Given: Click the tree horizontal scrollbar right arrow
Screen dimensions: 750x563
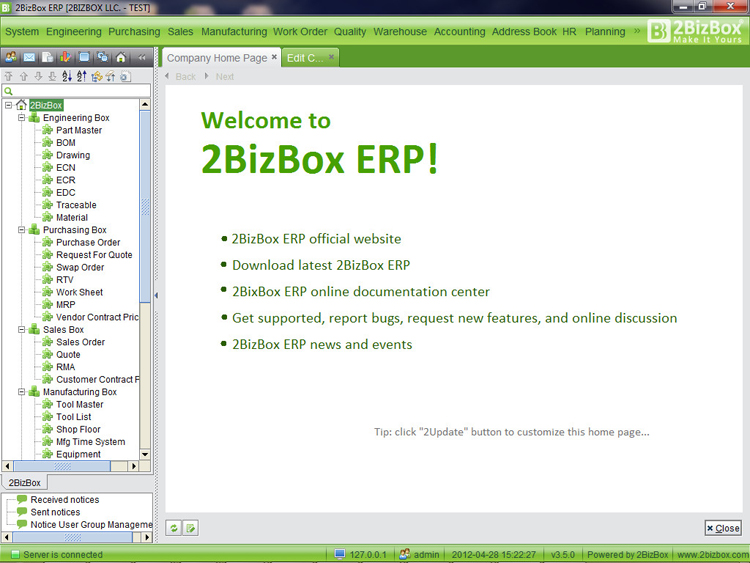Looking at the screenshot, I should (134, 466).
